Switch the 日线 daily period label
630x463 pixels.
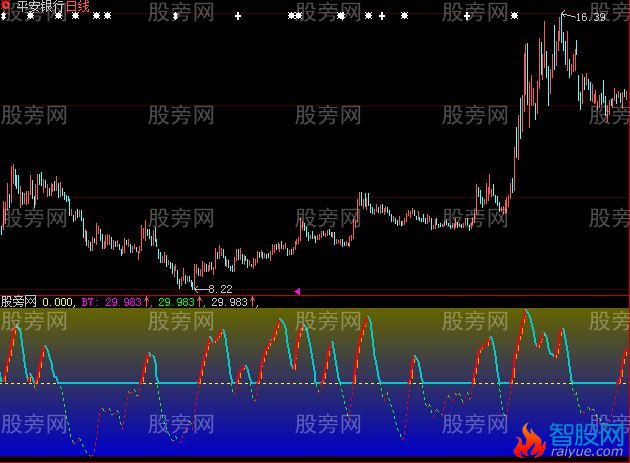click(78, 6)
